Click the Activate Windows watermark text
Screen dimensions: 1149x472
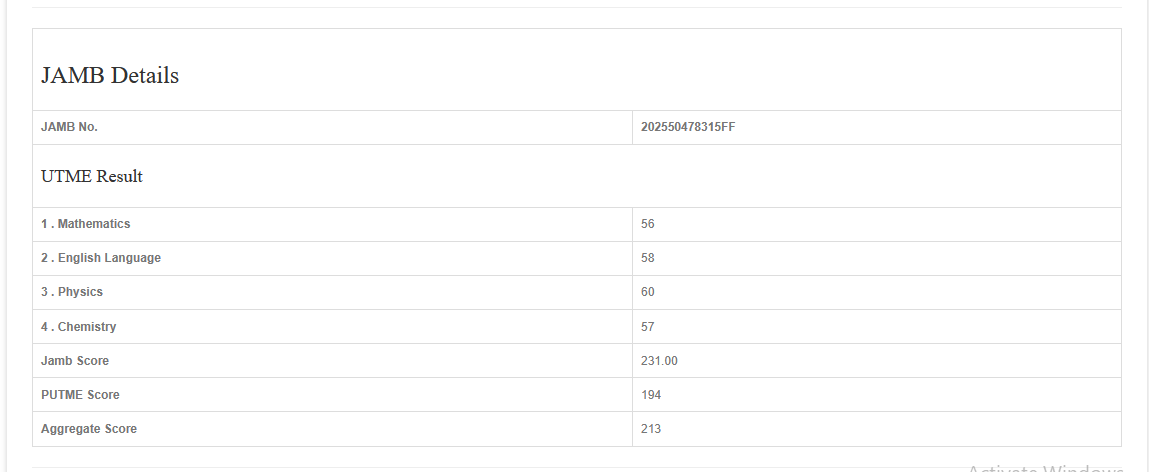coord(1045,467)
